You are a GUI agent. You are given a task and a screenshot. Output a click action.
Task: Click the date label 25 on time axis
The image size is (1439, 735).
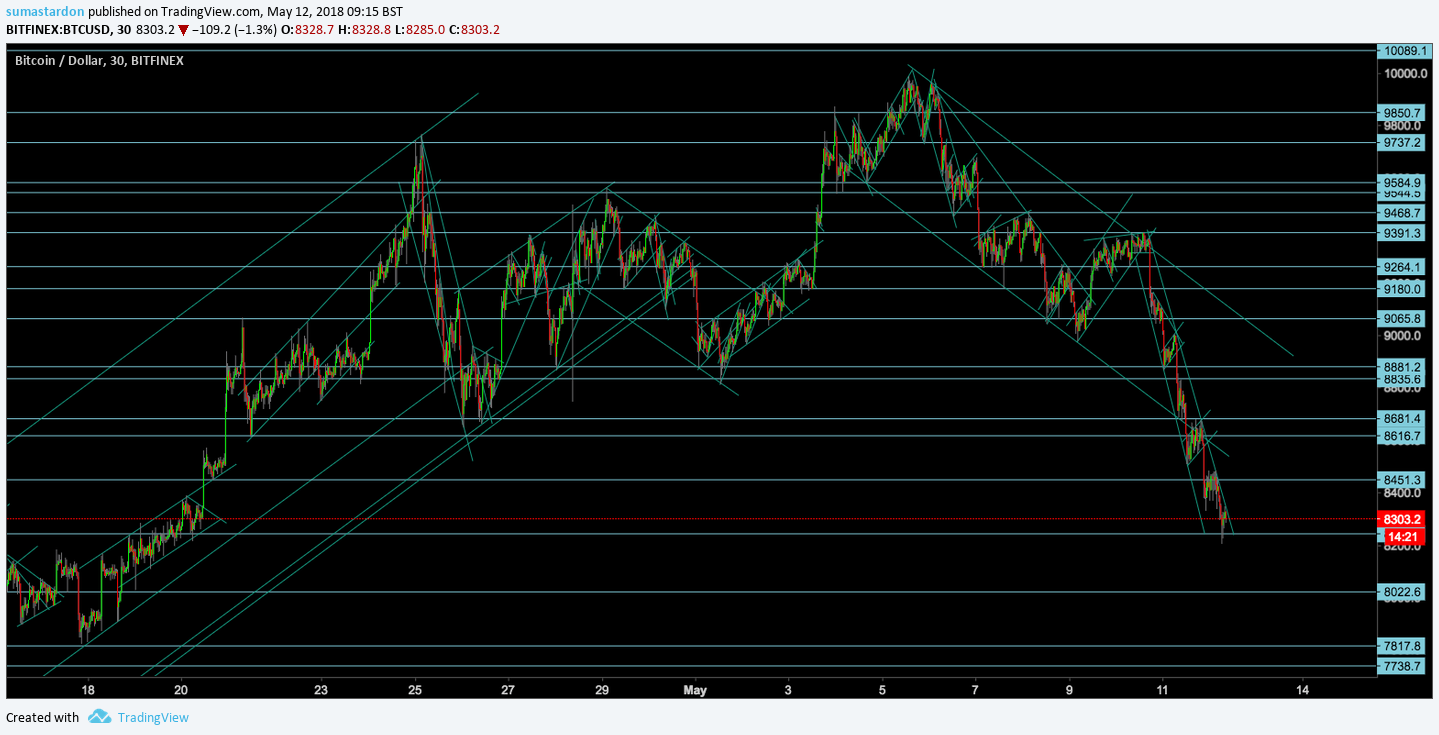point(415,690)
